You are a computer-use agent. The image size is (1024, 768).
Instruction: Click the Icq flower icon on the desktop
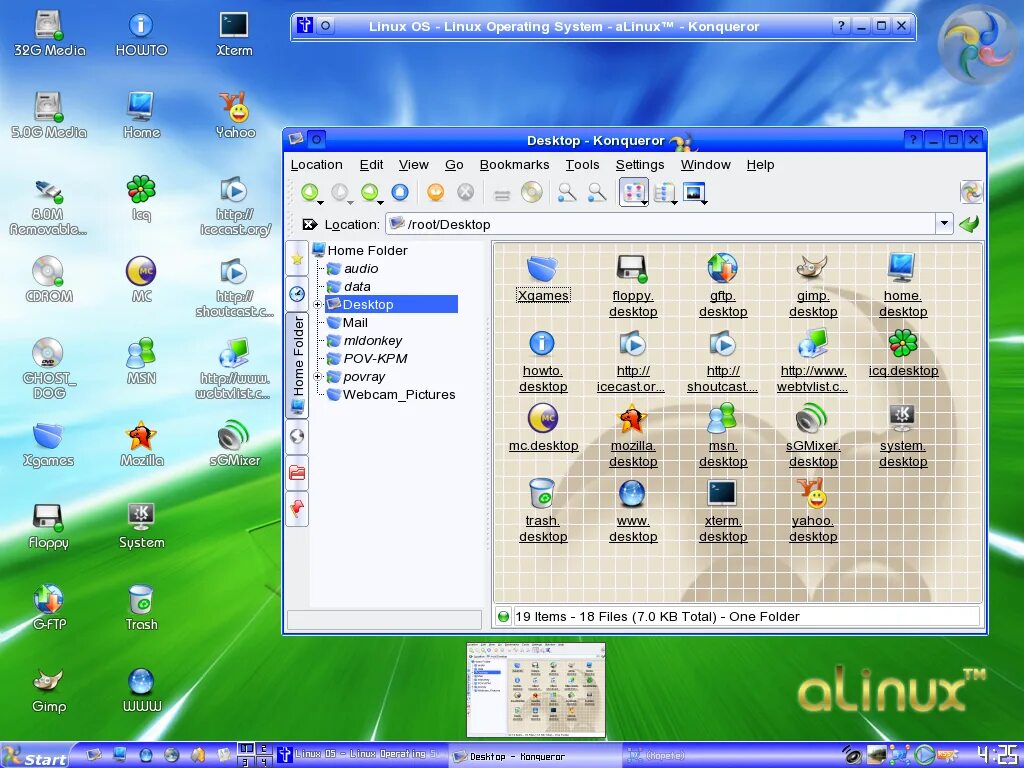(x=141, y=198)
